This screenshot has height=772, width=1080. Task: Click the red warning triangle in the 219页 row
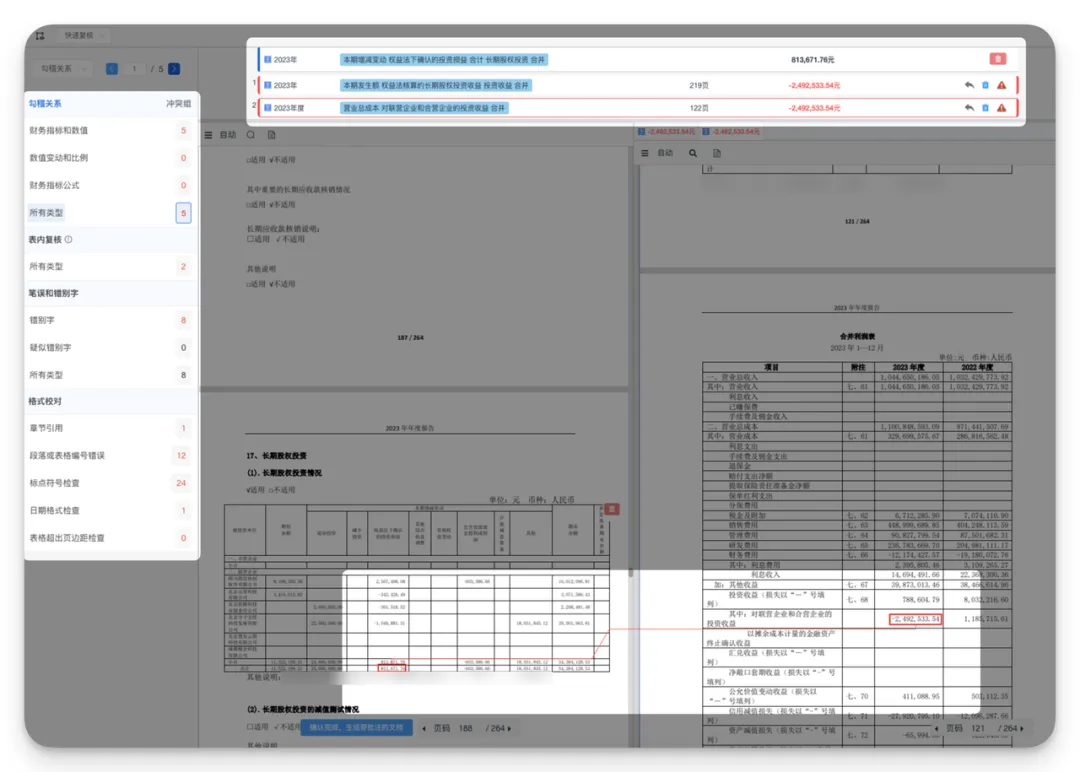1001,85
